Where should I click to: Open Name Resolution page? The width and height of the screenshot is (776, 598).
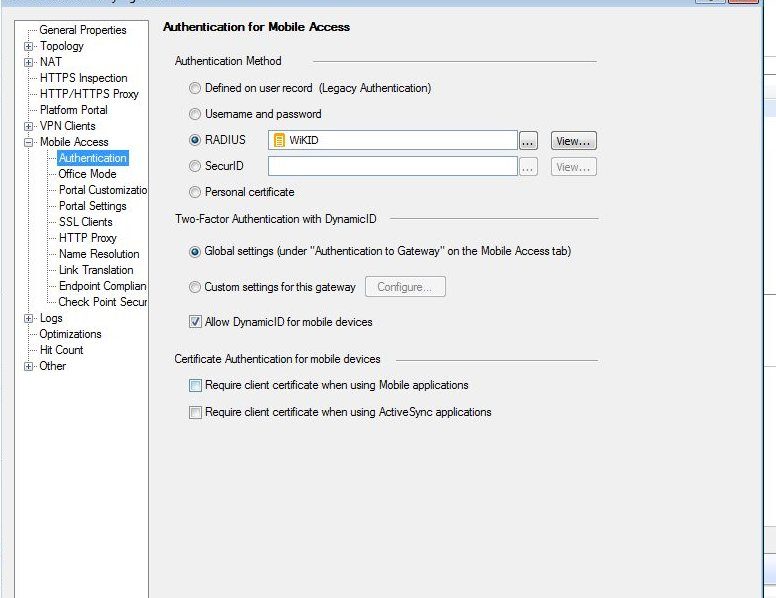point(99,254)
